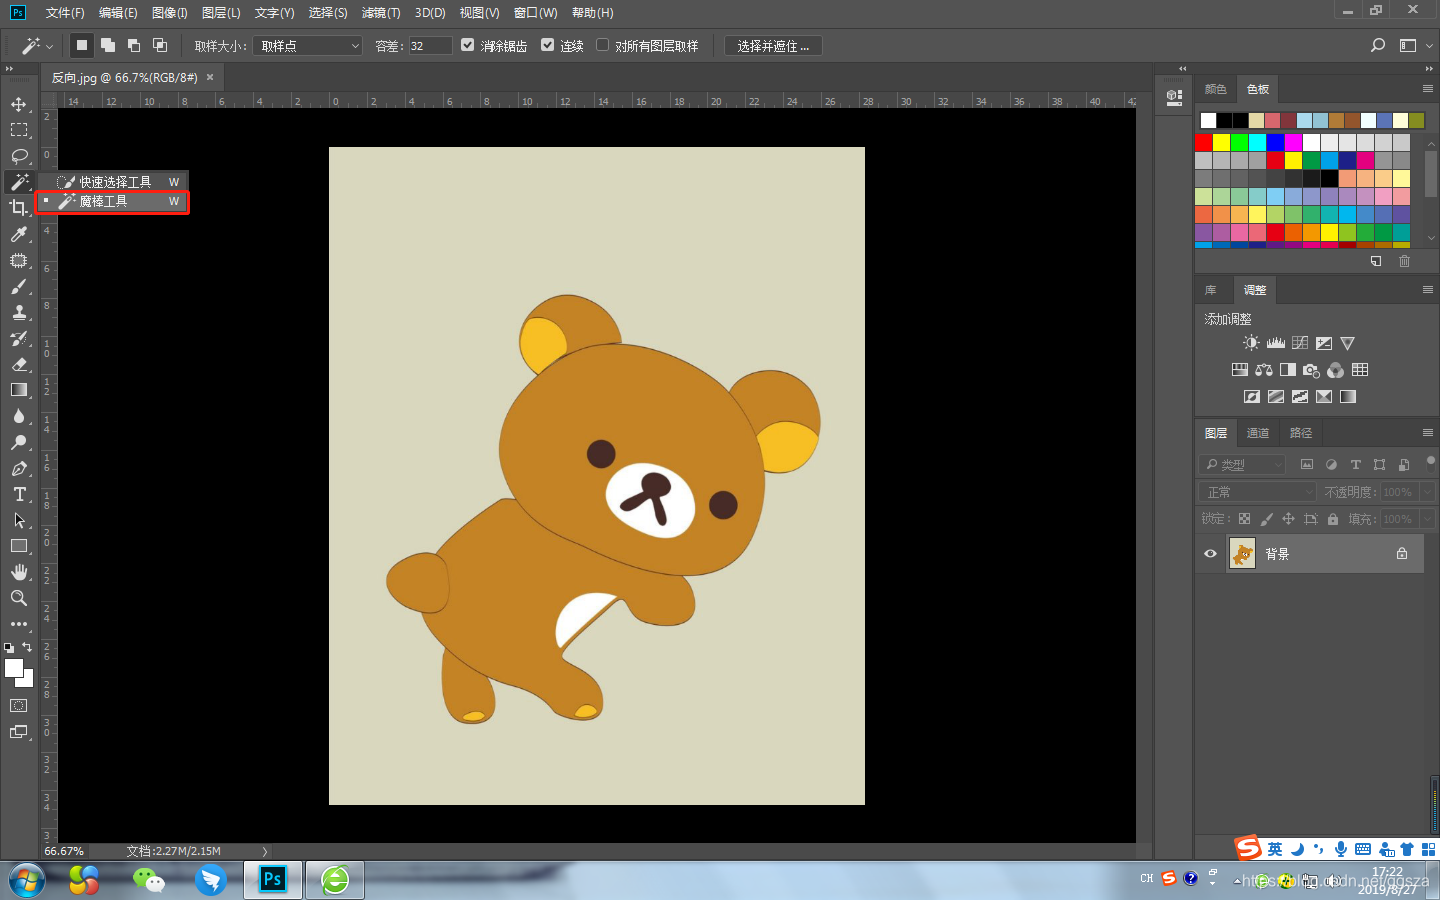
Task: Select the Lasso tool
Action: pos(19,156)
